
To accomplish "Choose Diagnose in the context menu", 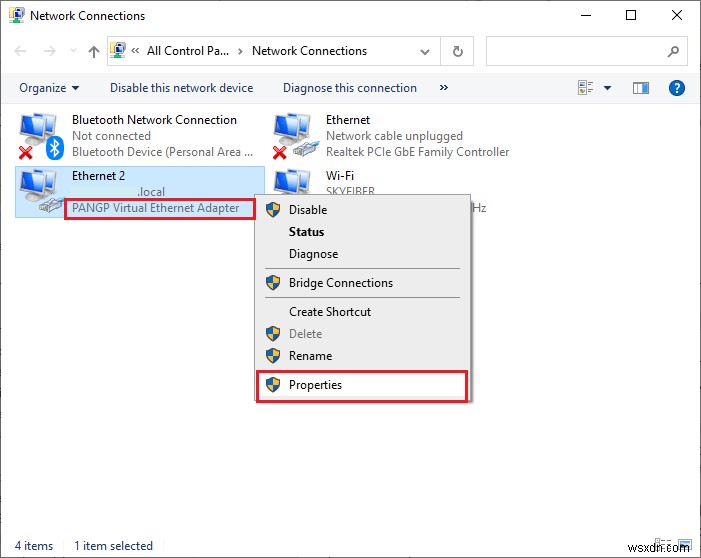I will (362, 254).
